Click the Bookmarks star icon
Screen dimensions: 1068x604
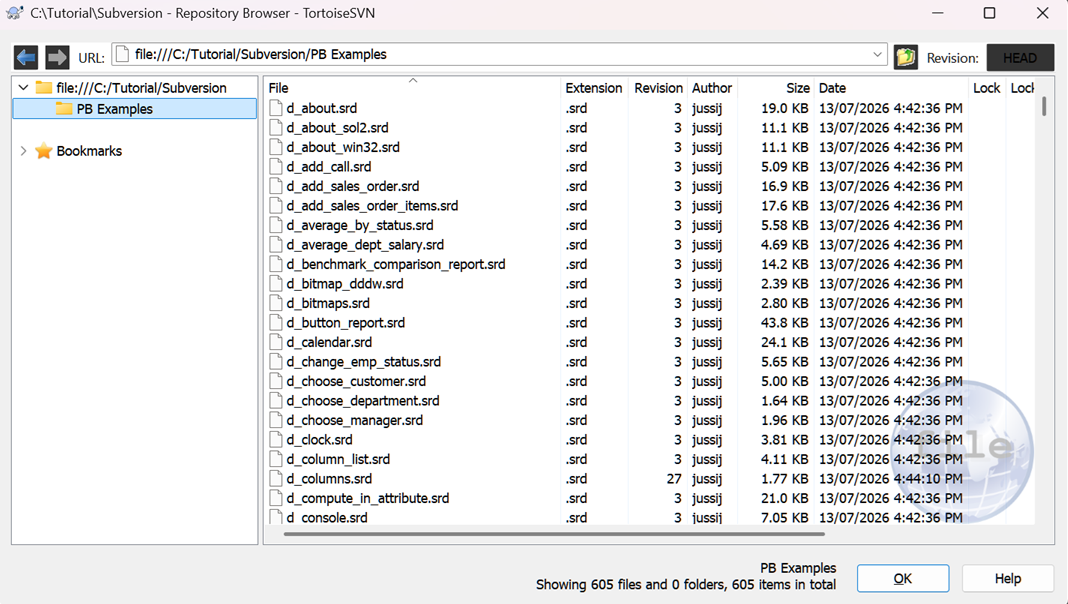[x=44, y=150]
